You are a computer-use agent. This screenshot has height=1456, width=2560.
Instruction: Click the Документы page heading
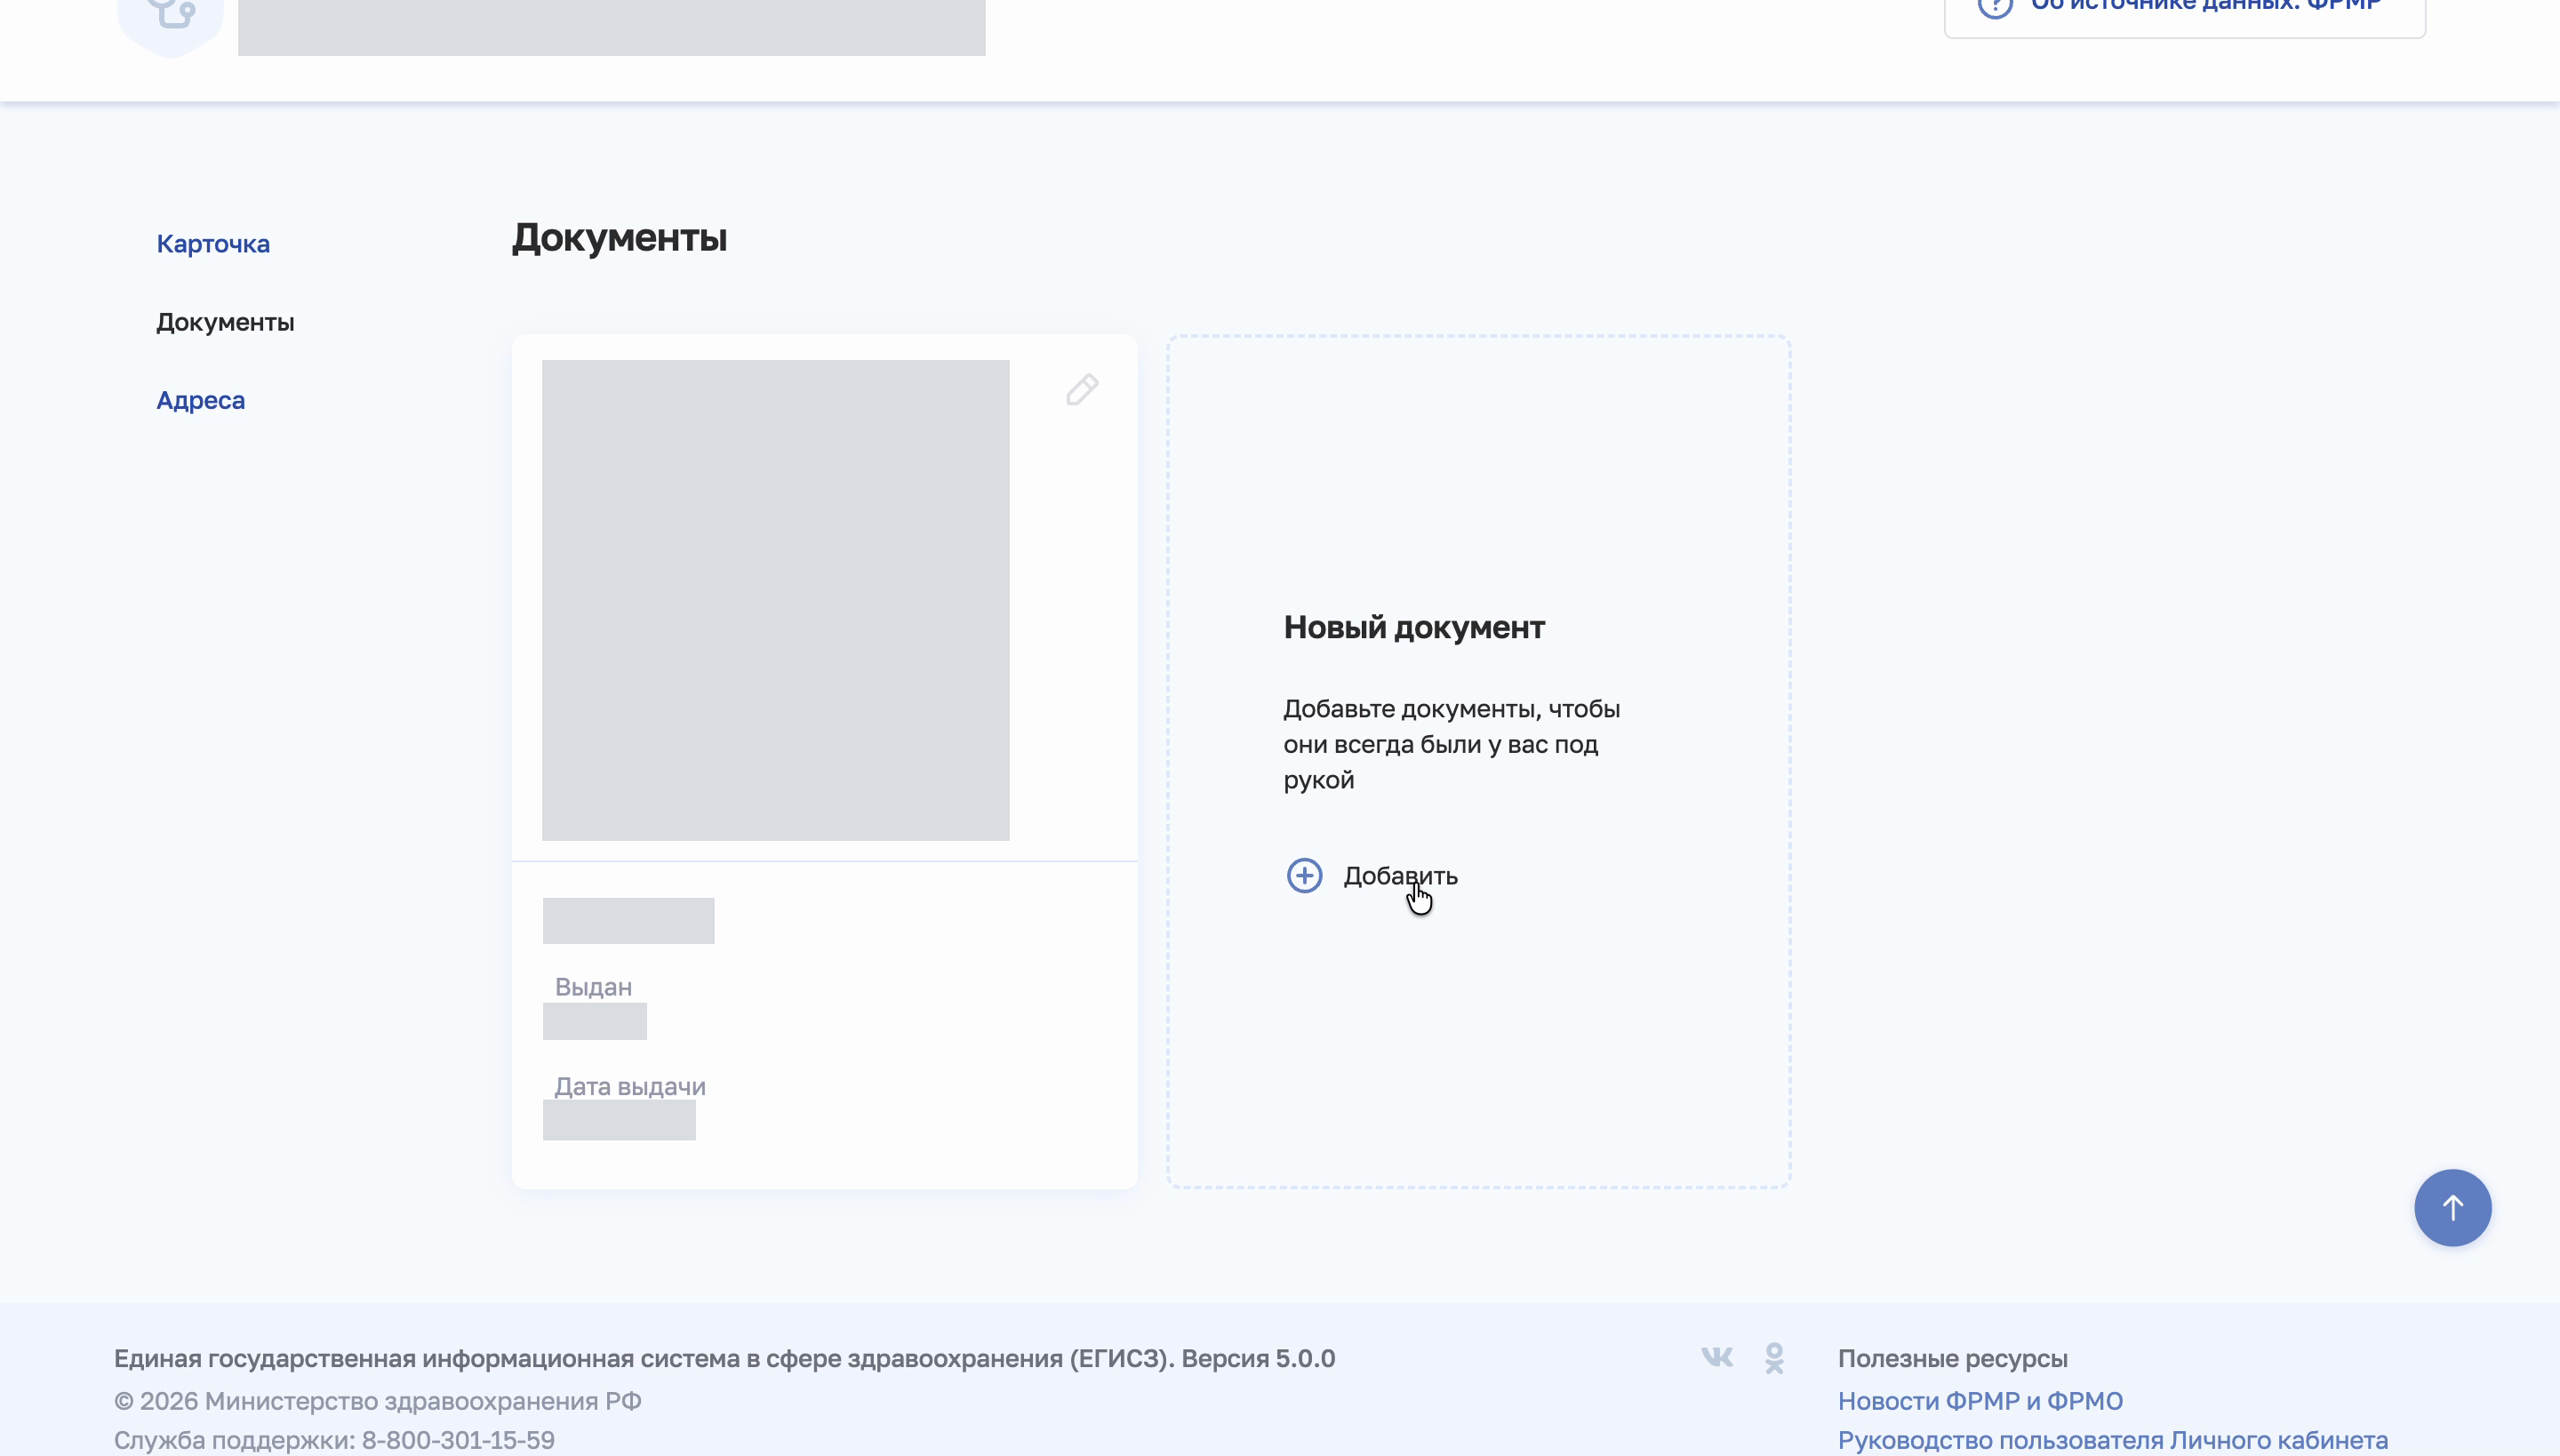(x=619, y=238)
